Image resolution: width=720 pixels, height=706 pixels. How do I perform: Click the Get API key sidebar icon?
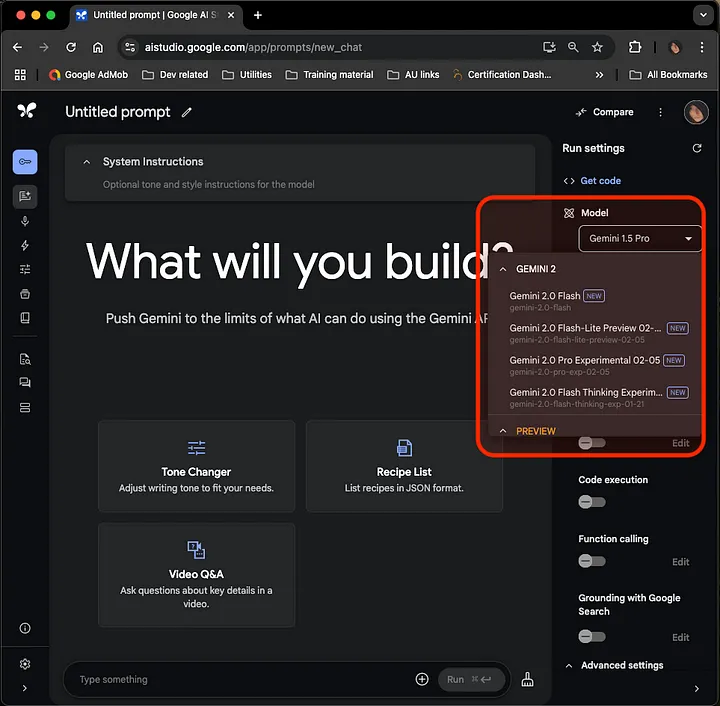tap(25, 162)
